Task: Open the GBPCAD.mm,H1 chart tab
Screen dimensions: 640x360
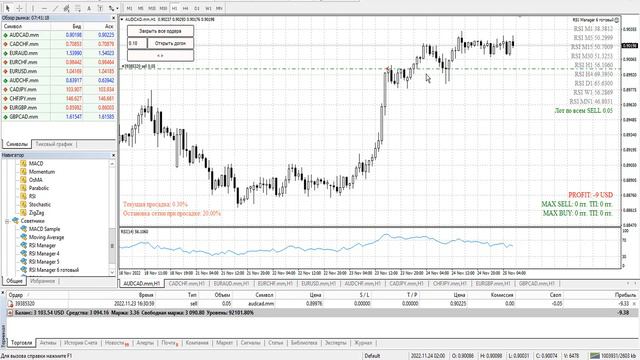Action: point(536,283)
